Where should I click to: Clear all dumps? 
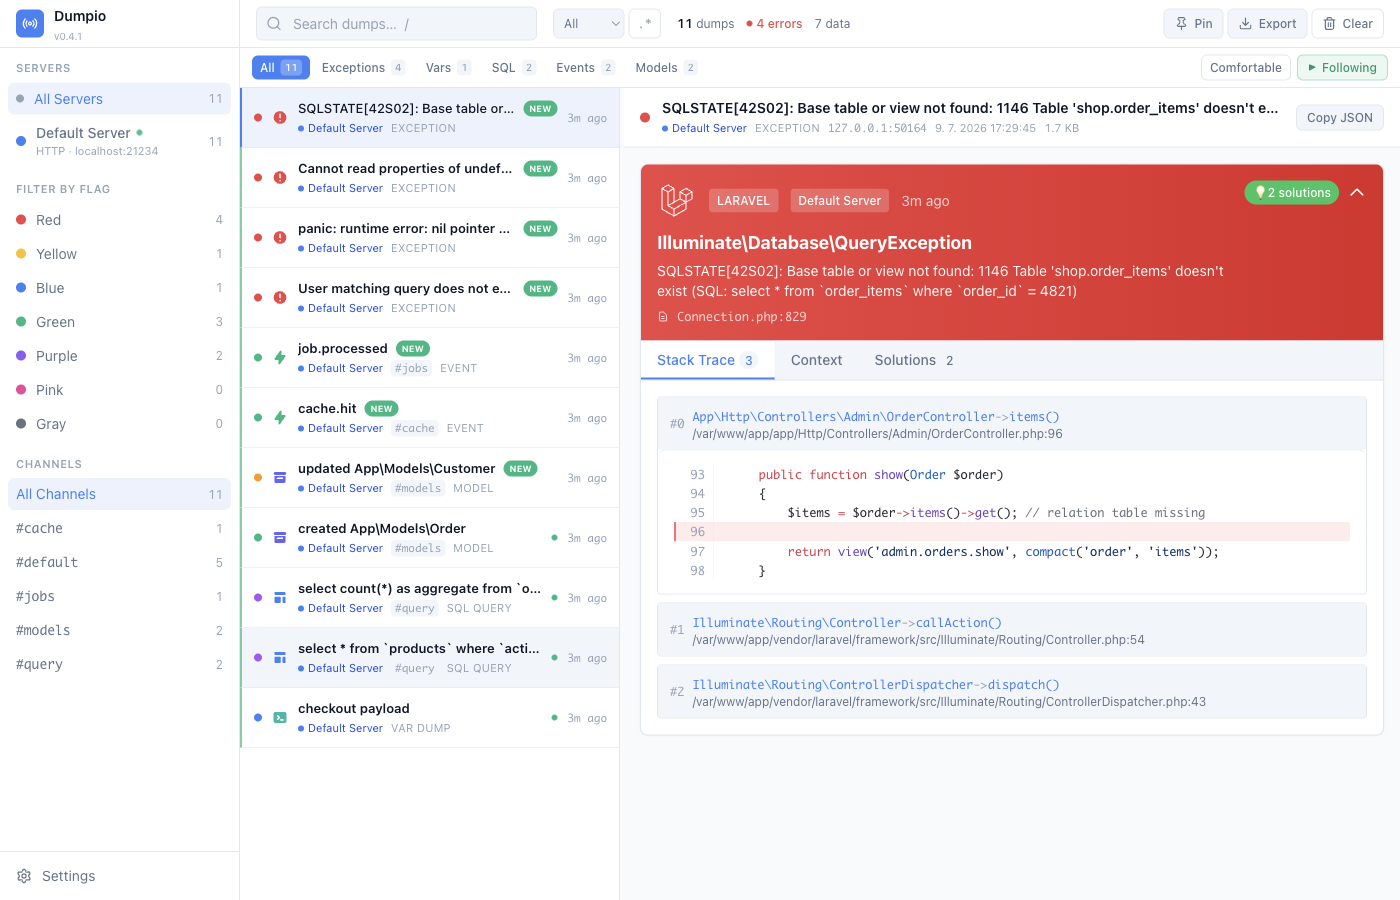tap(1348, 24)
